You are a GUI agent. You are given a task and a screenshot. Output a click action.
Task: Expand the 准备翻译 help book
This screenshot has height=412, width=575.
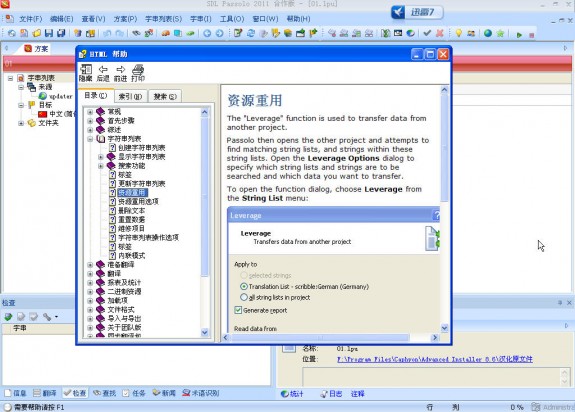coord(90,265)
